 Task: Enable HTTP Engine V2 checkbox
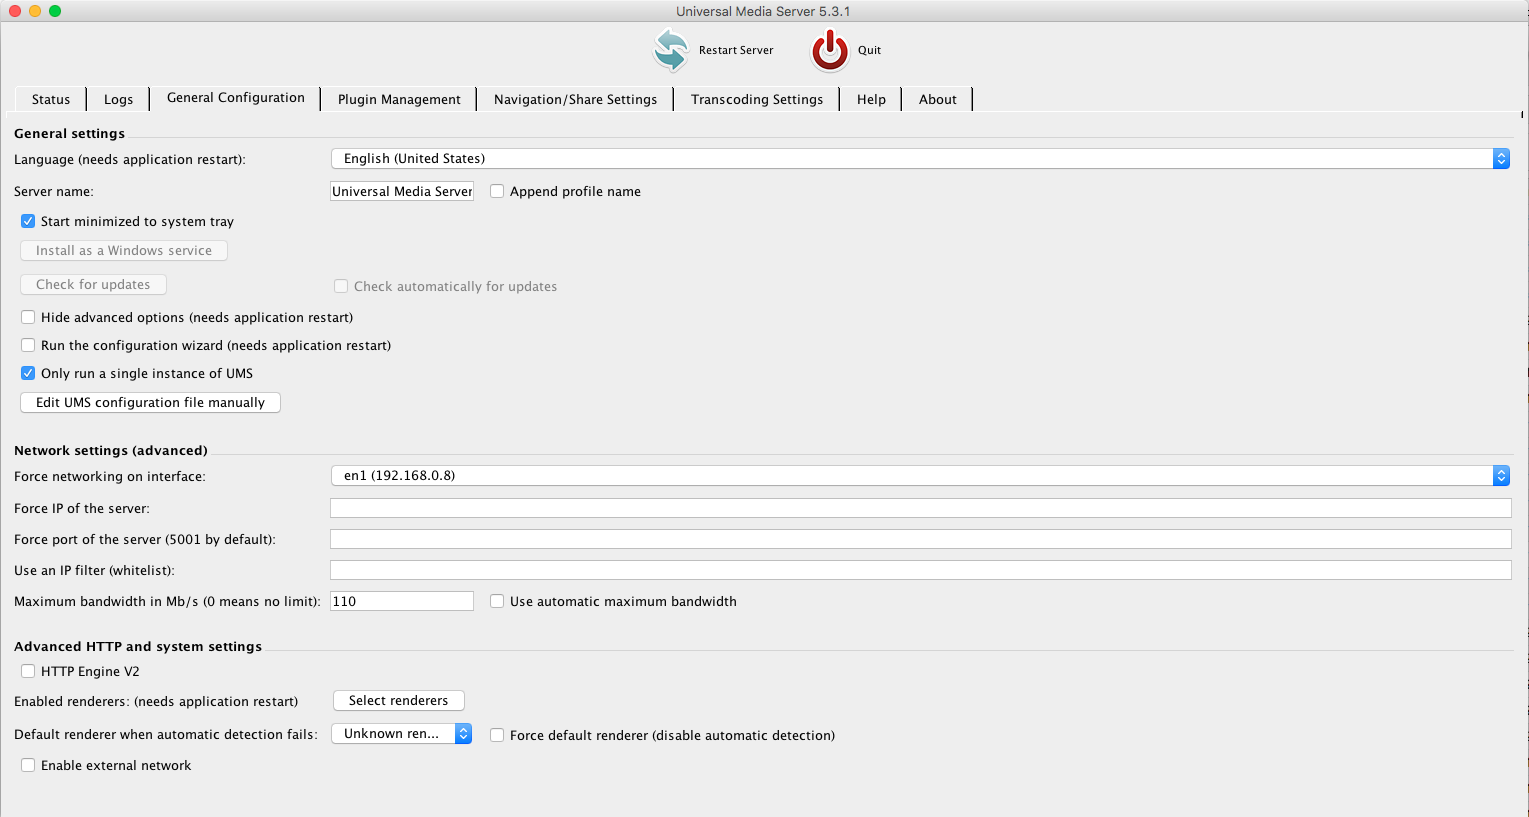click(x=28, y=671)
